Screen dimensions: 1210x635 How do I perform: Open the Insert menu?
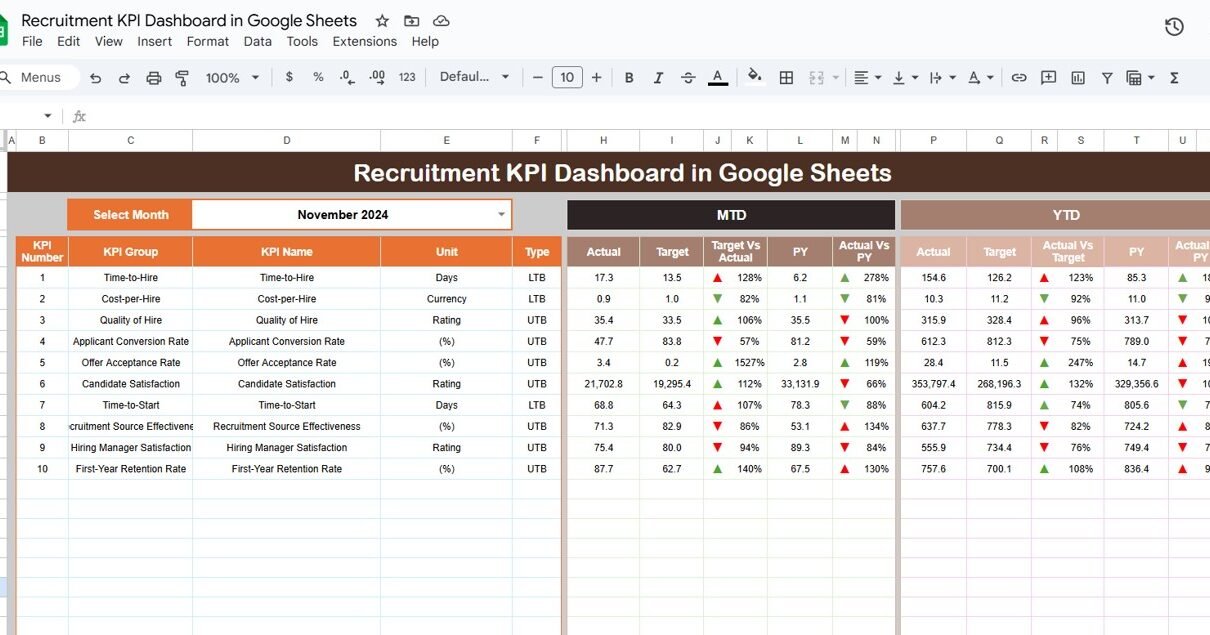pyautogui.click(x=155, y=41)
